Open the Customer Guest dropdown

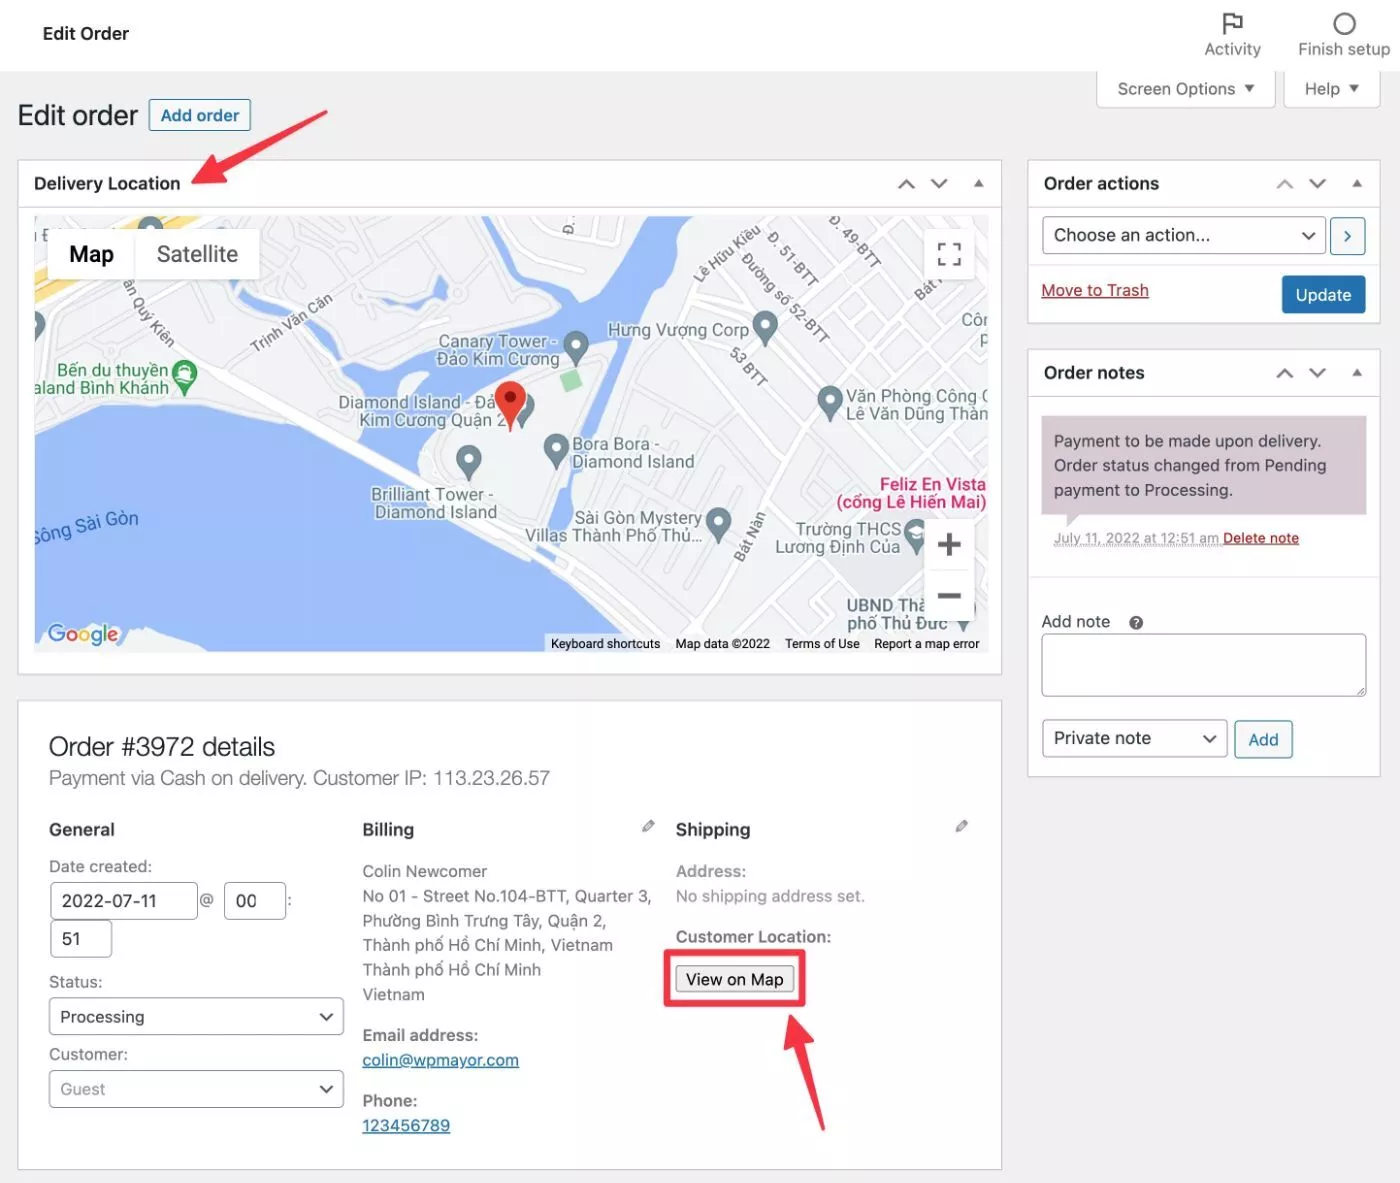point(196,1089)
